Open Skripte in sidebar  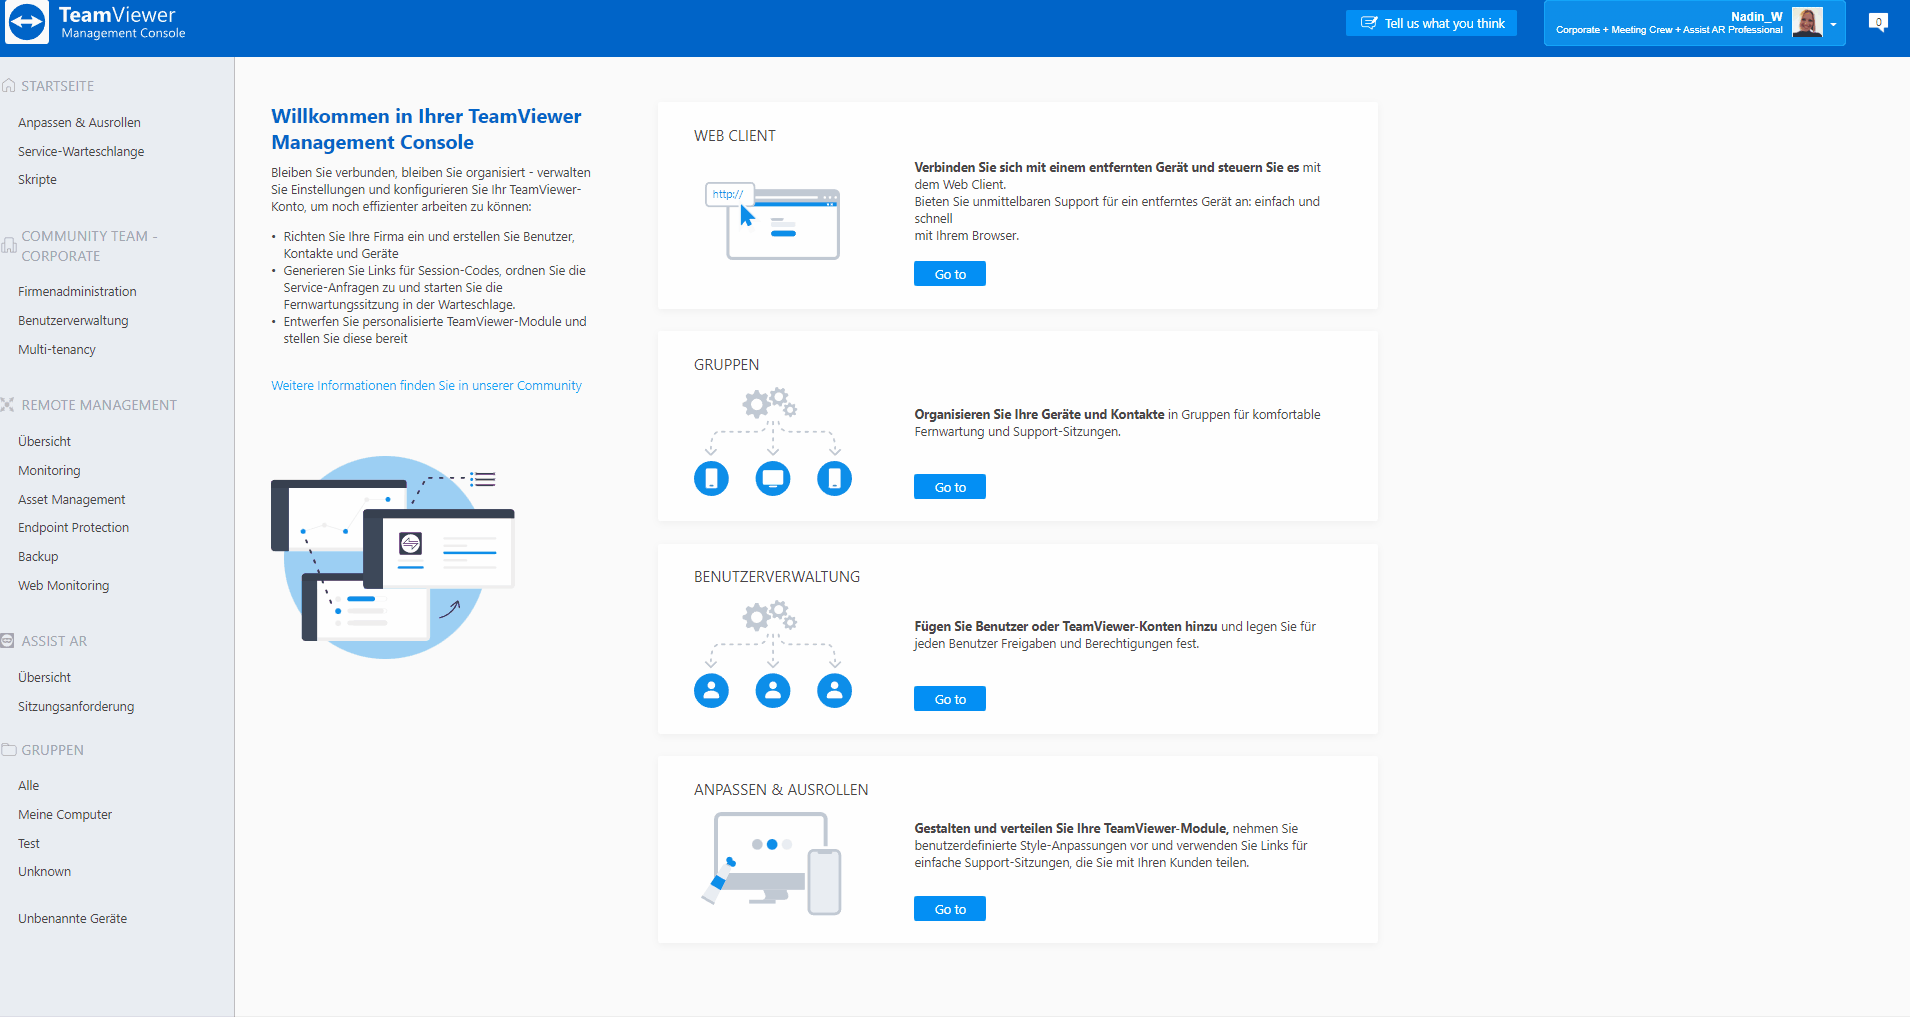(37, 179)
